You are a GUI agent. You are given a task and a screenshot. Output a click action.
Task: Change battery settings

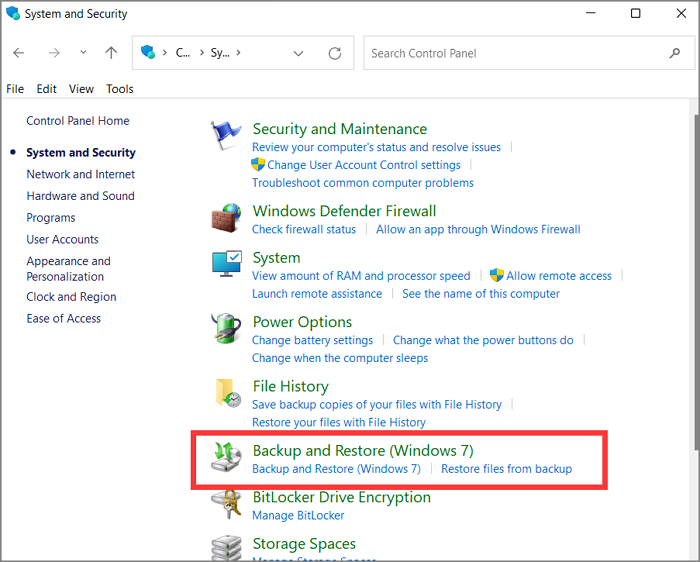pos(312,340)
